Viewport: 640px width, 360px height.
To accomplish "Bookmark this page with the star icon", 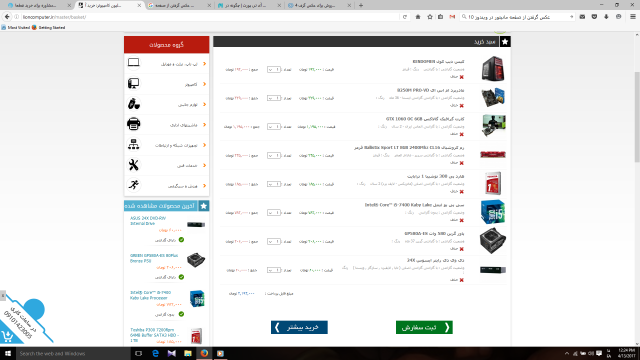I will pyautogui.click(x=430, y=17).
